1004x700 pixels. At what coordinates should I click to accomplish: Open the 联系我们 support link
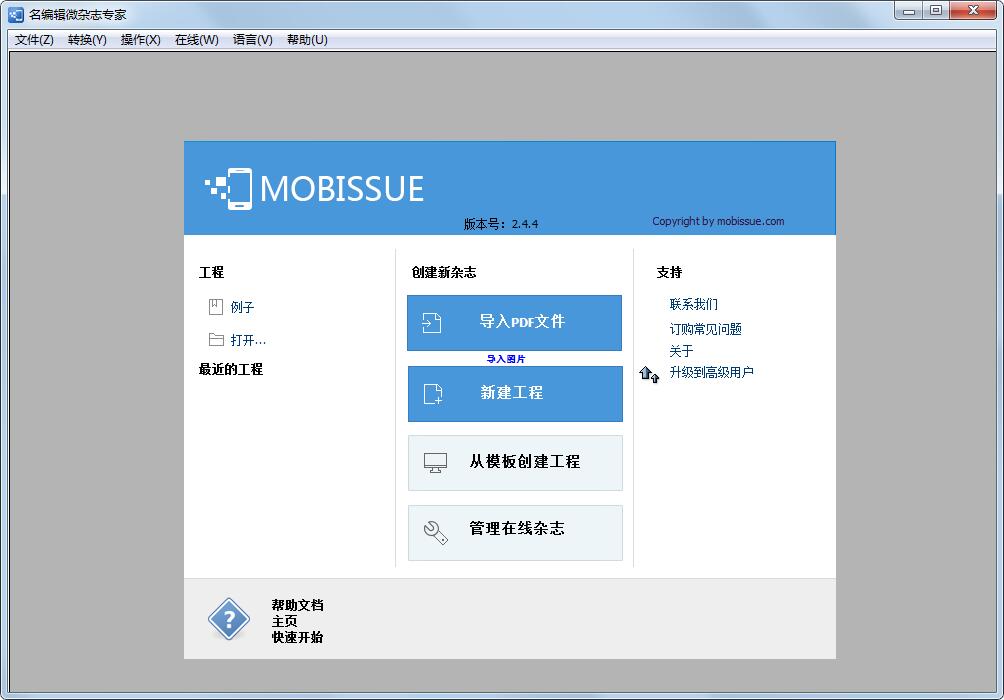pos(694,304)
